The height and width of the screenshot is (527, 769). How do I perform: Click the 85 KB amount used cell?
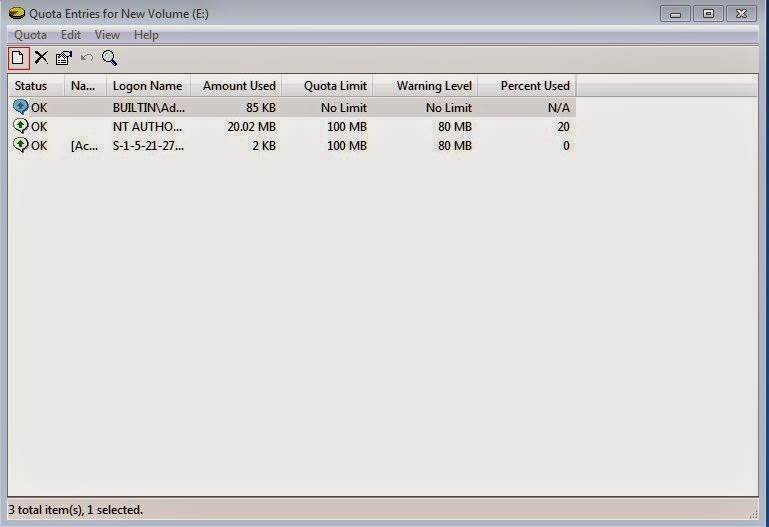click(261, 107)
